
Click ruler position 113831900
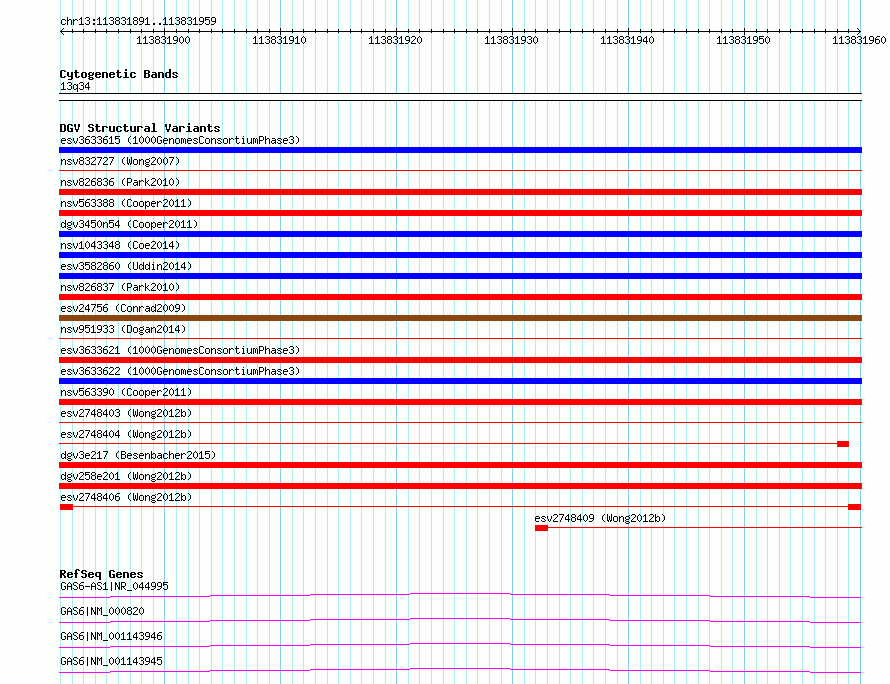tap(163, 40)
